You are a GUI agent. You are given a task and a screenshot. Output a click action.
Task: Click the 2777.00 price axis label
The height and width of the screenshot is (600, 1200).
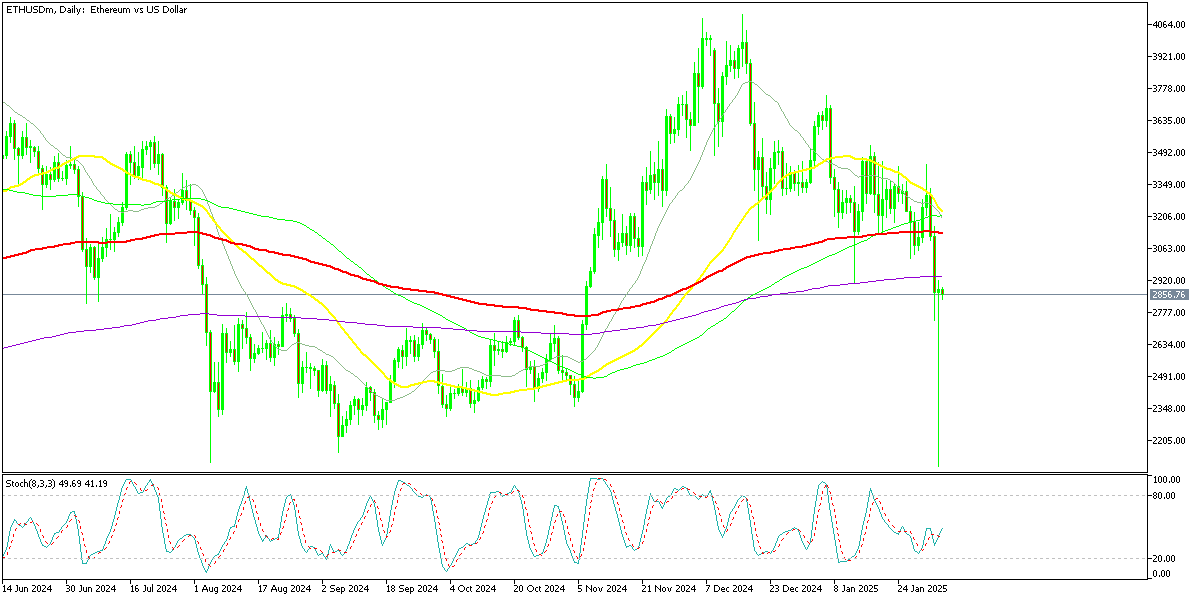[x=1169, y=313]
